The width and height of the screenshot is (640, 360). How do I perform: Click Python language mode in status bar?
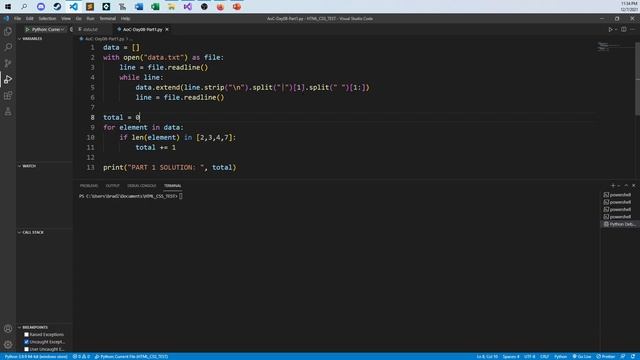pyautogui.click(x=560, y=356)
